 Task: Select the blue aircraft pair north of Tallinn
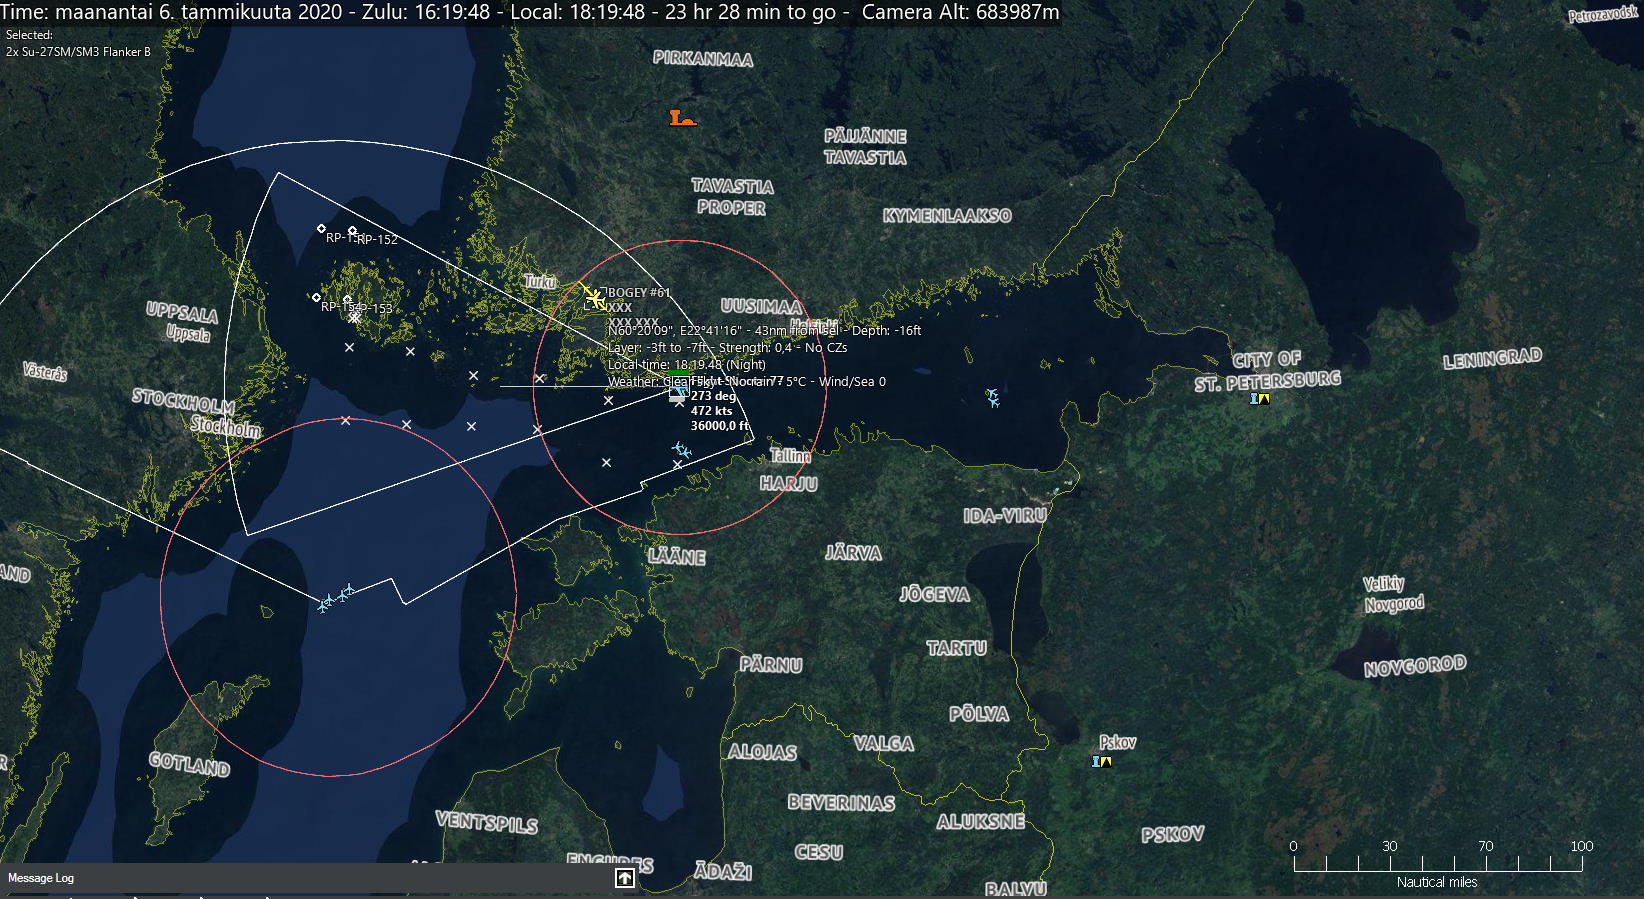coord(681,450)
